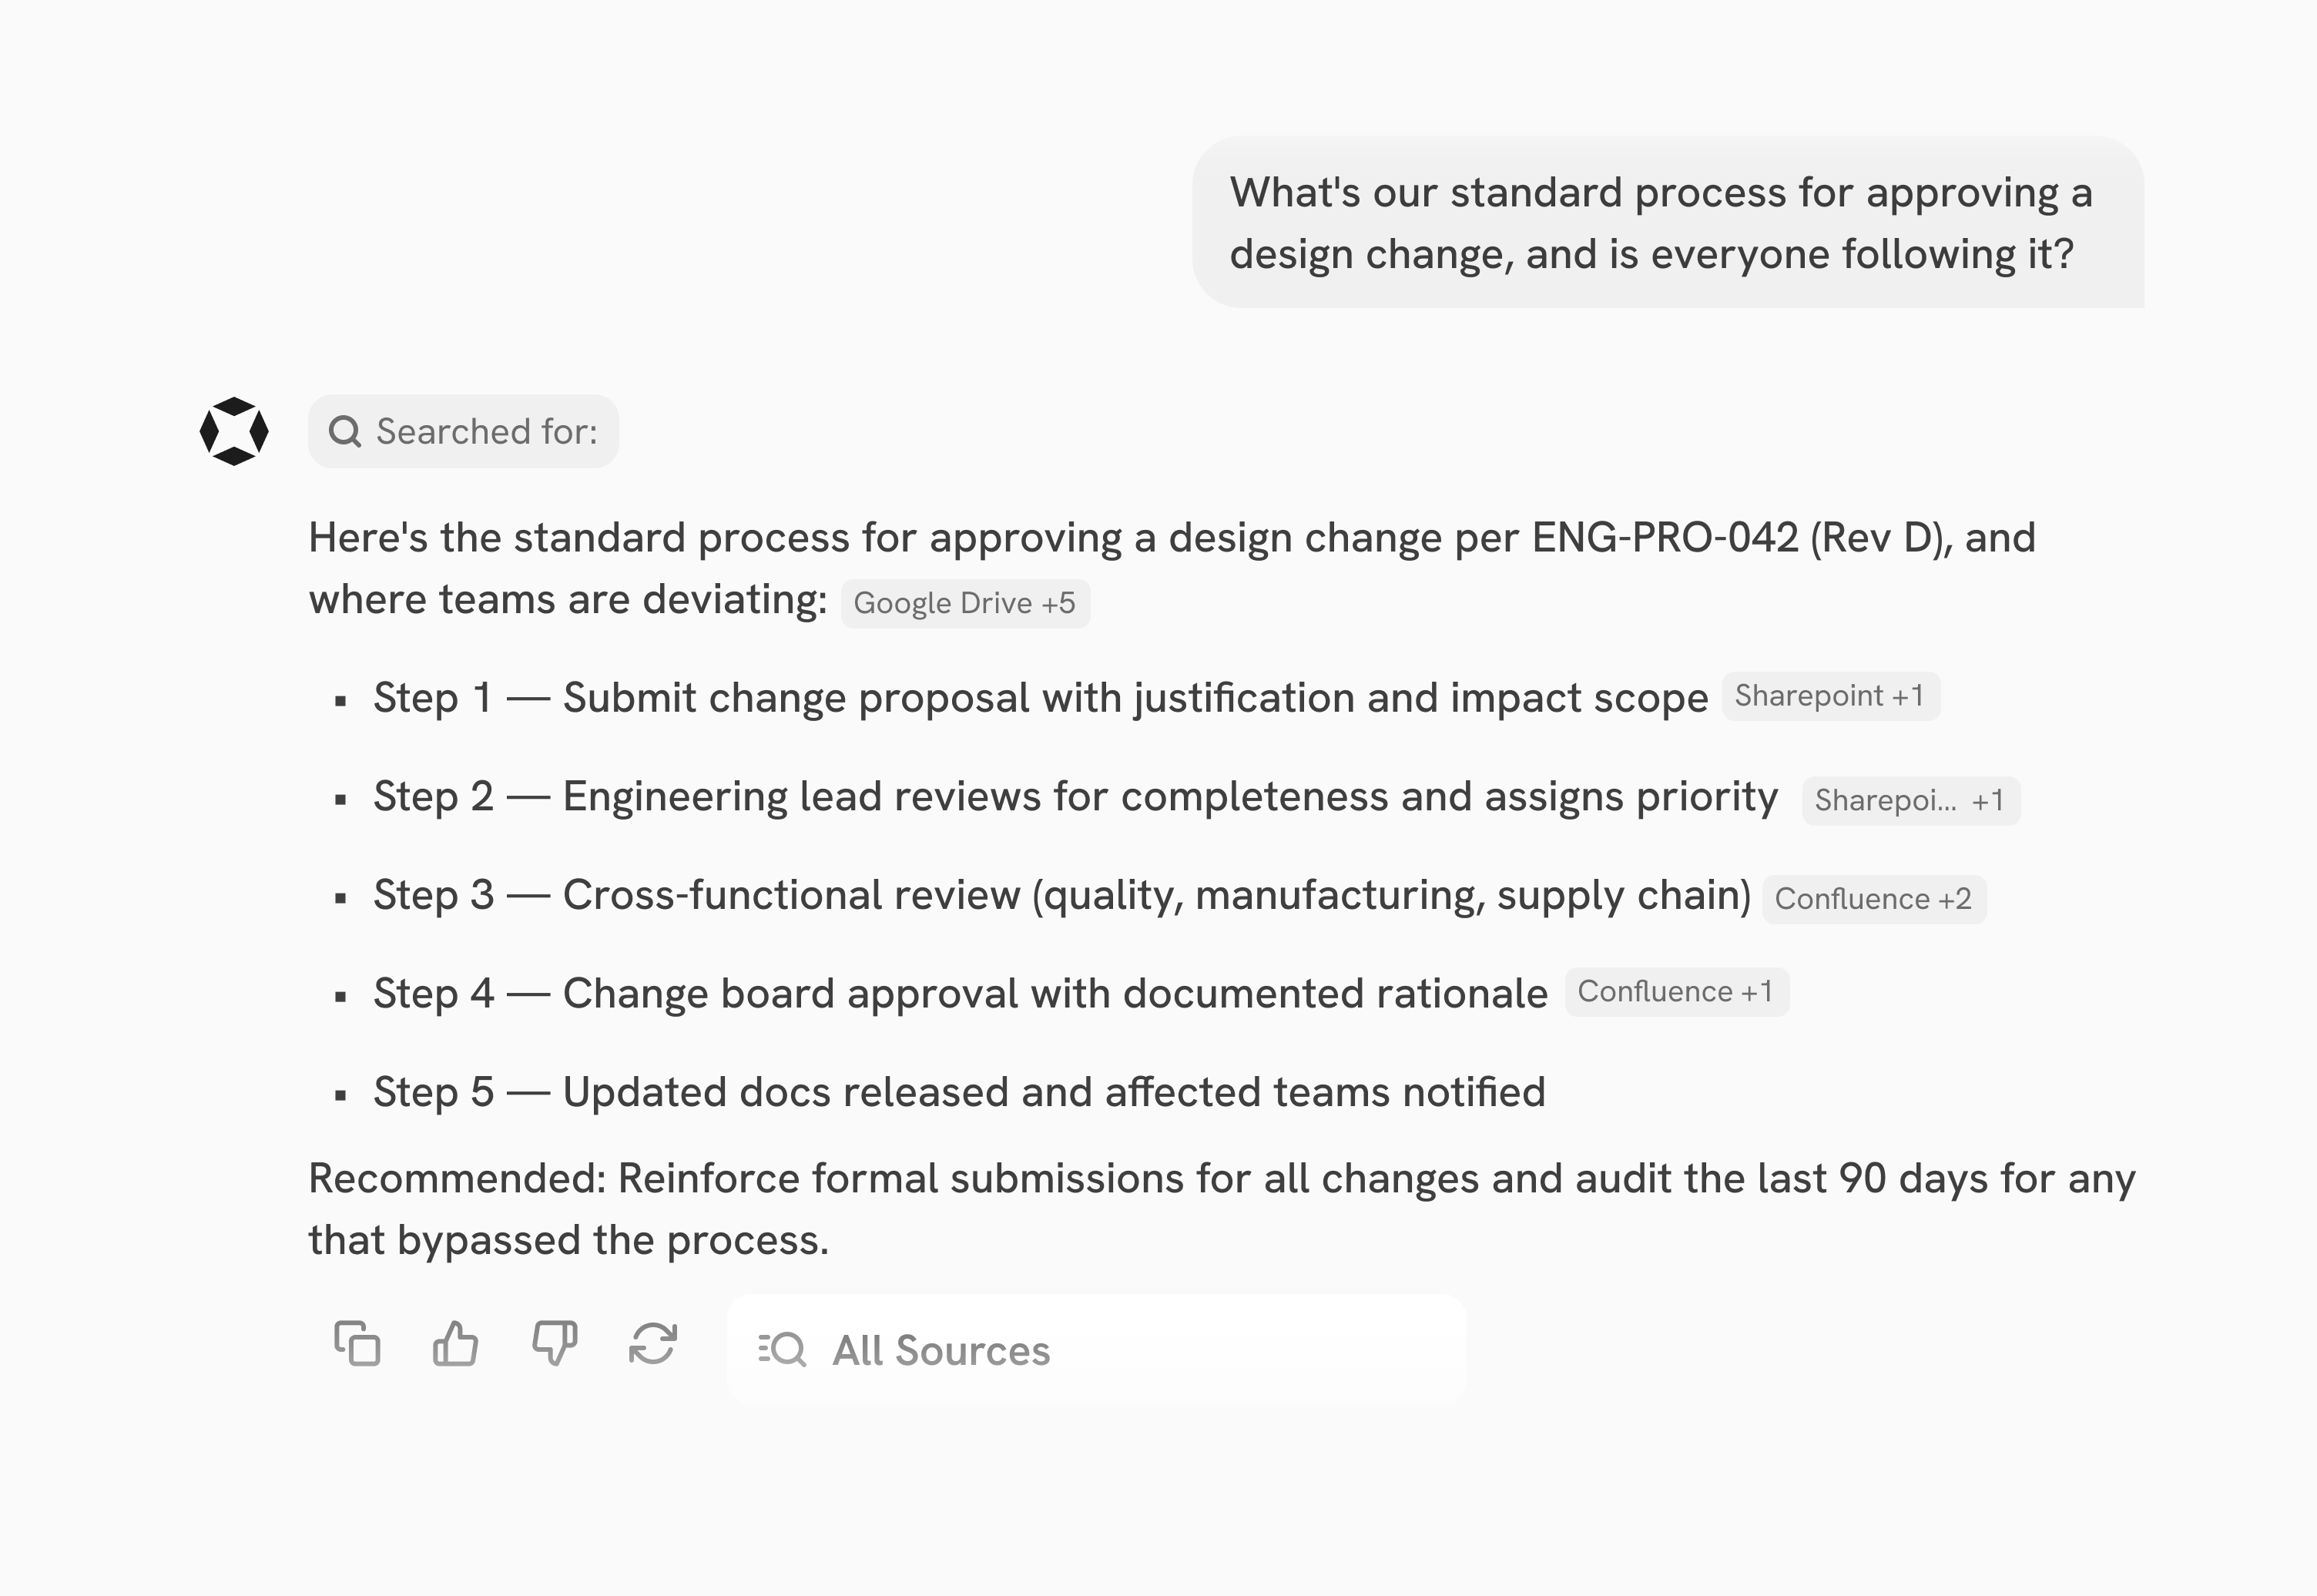Open Confluence +1 citation on Step 4
Viewport: 2317px width, 1596px height.
(1676, 992)
